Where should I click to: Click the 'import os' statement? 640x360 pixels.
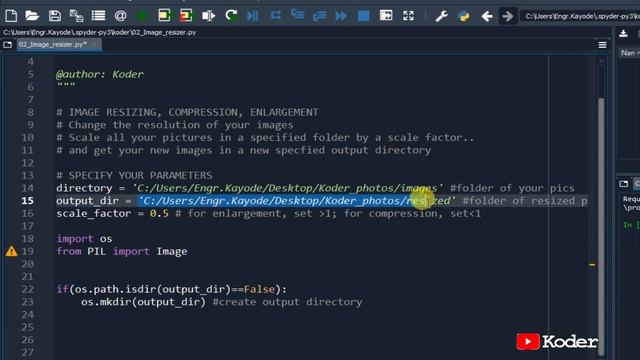click(84, 238)
